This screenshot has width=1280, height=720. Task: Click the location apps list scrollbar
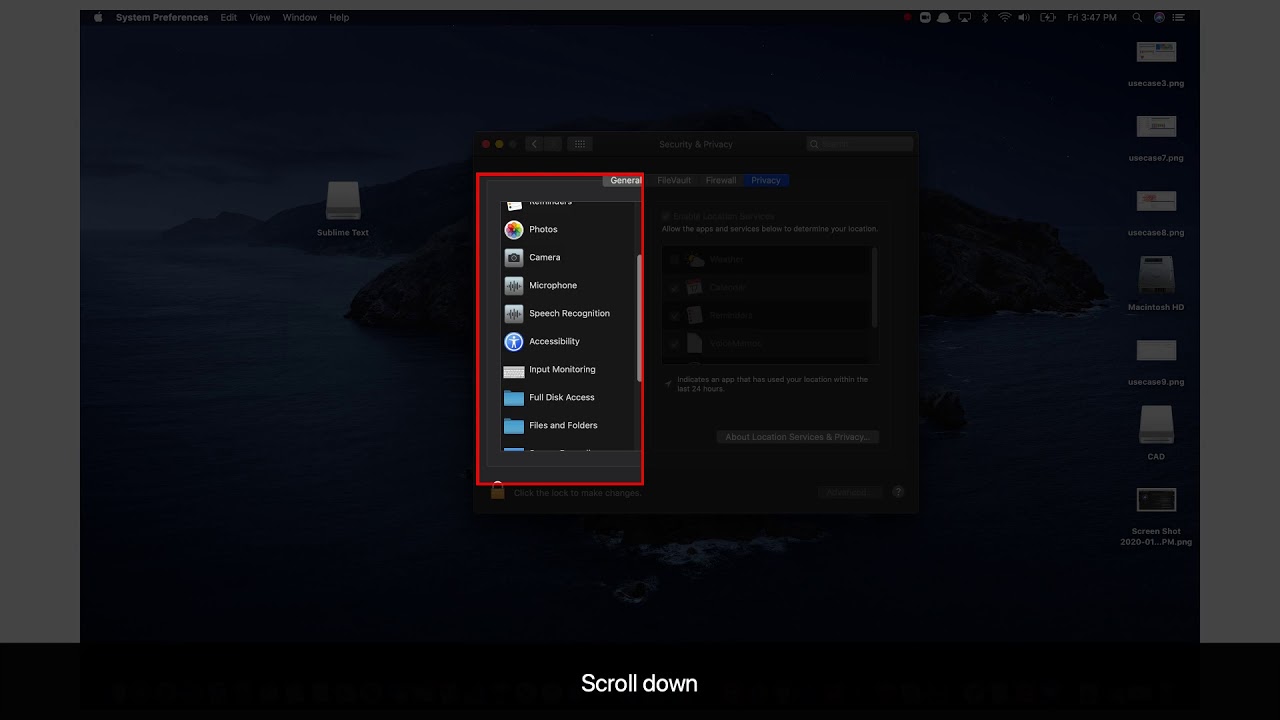[x=875, y=288]
